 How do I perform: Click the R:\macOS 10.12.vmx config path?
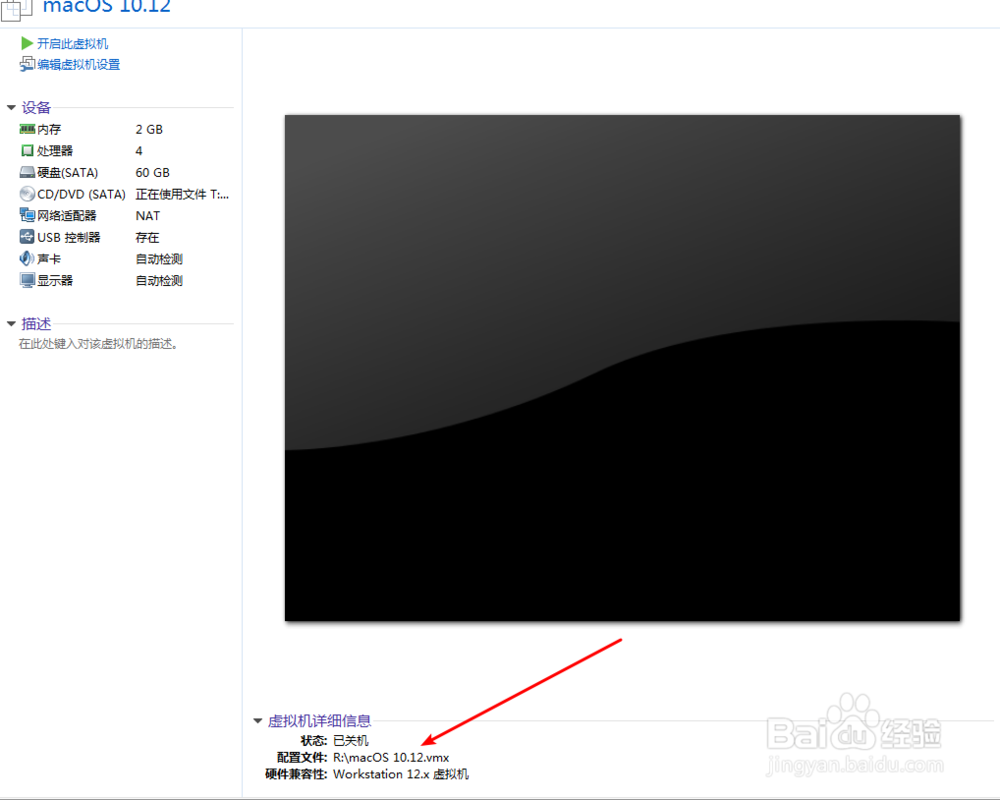(391, 757)
